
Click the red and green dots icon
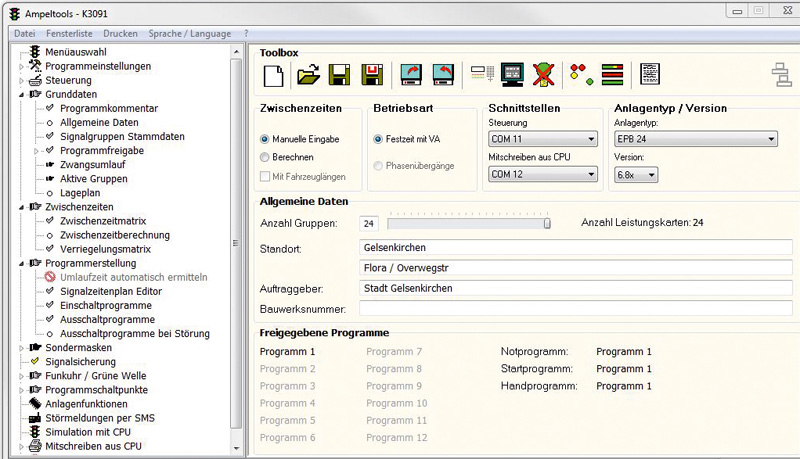pos(579,74)
